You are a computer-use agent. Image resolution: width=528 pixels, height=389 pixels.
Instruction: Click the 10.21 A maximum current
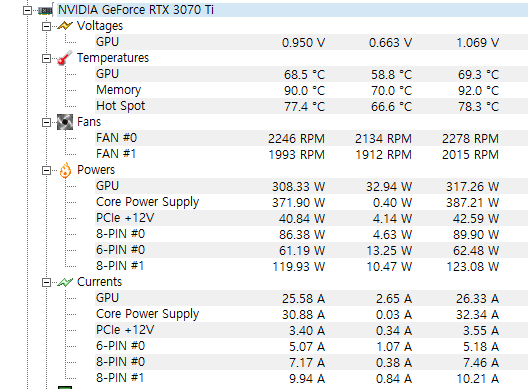pyautogui.click(x=477, y=379)
